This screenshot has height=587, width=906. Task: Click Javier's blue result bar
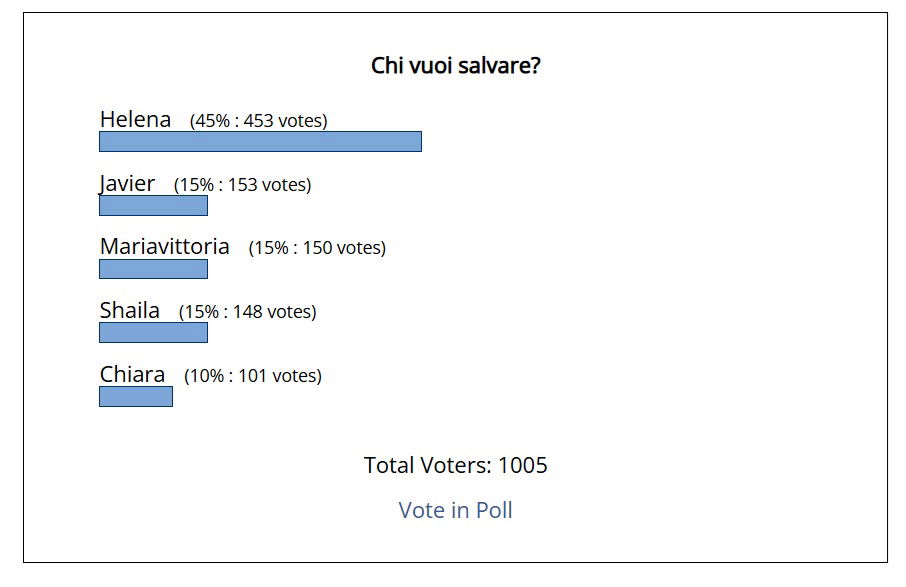(153, 206)
